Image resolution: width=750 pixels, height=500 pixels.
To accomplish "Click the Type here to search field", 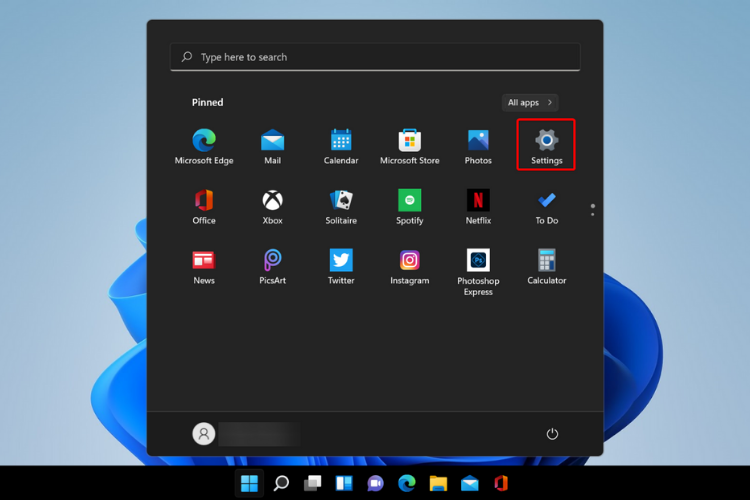I will (x=375, y=57).
